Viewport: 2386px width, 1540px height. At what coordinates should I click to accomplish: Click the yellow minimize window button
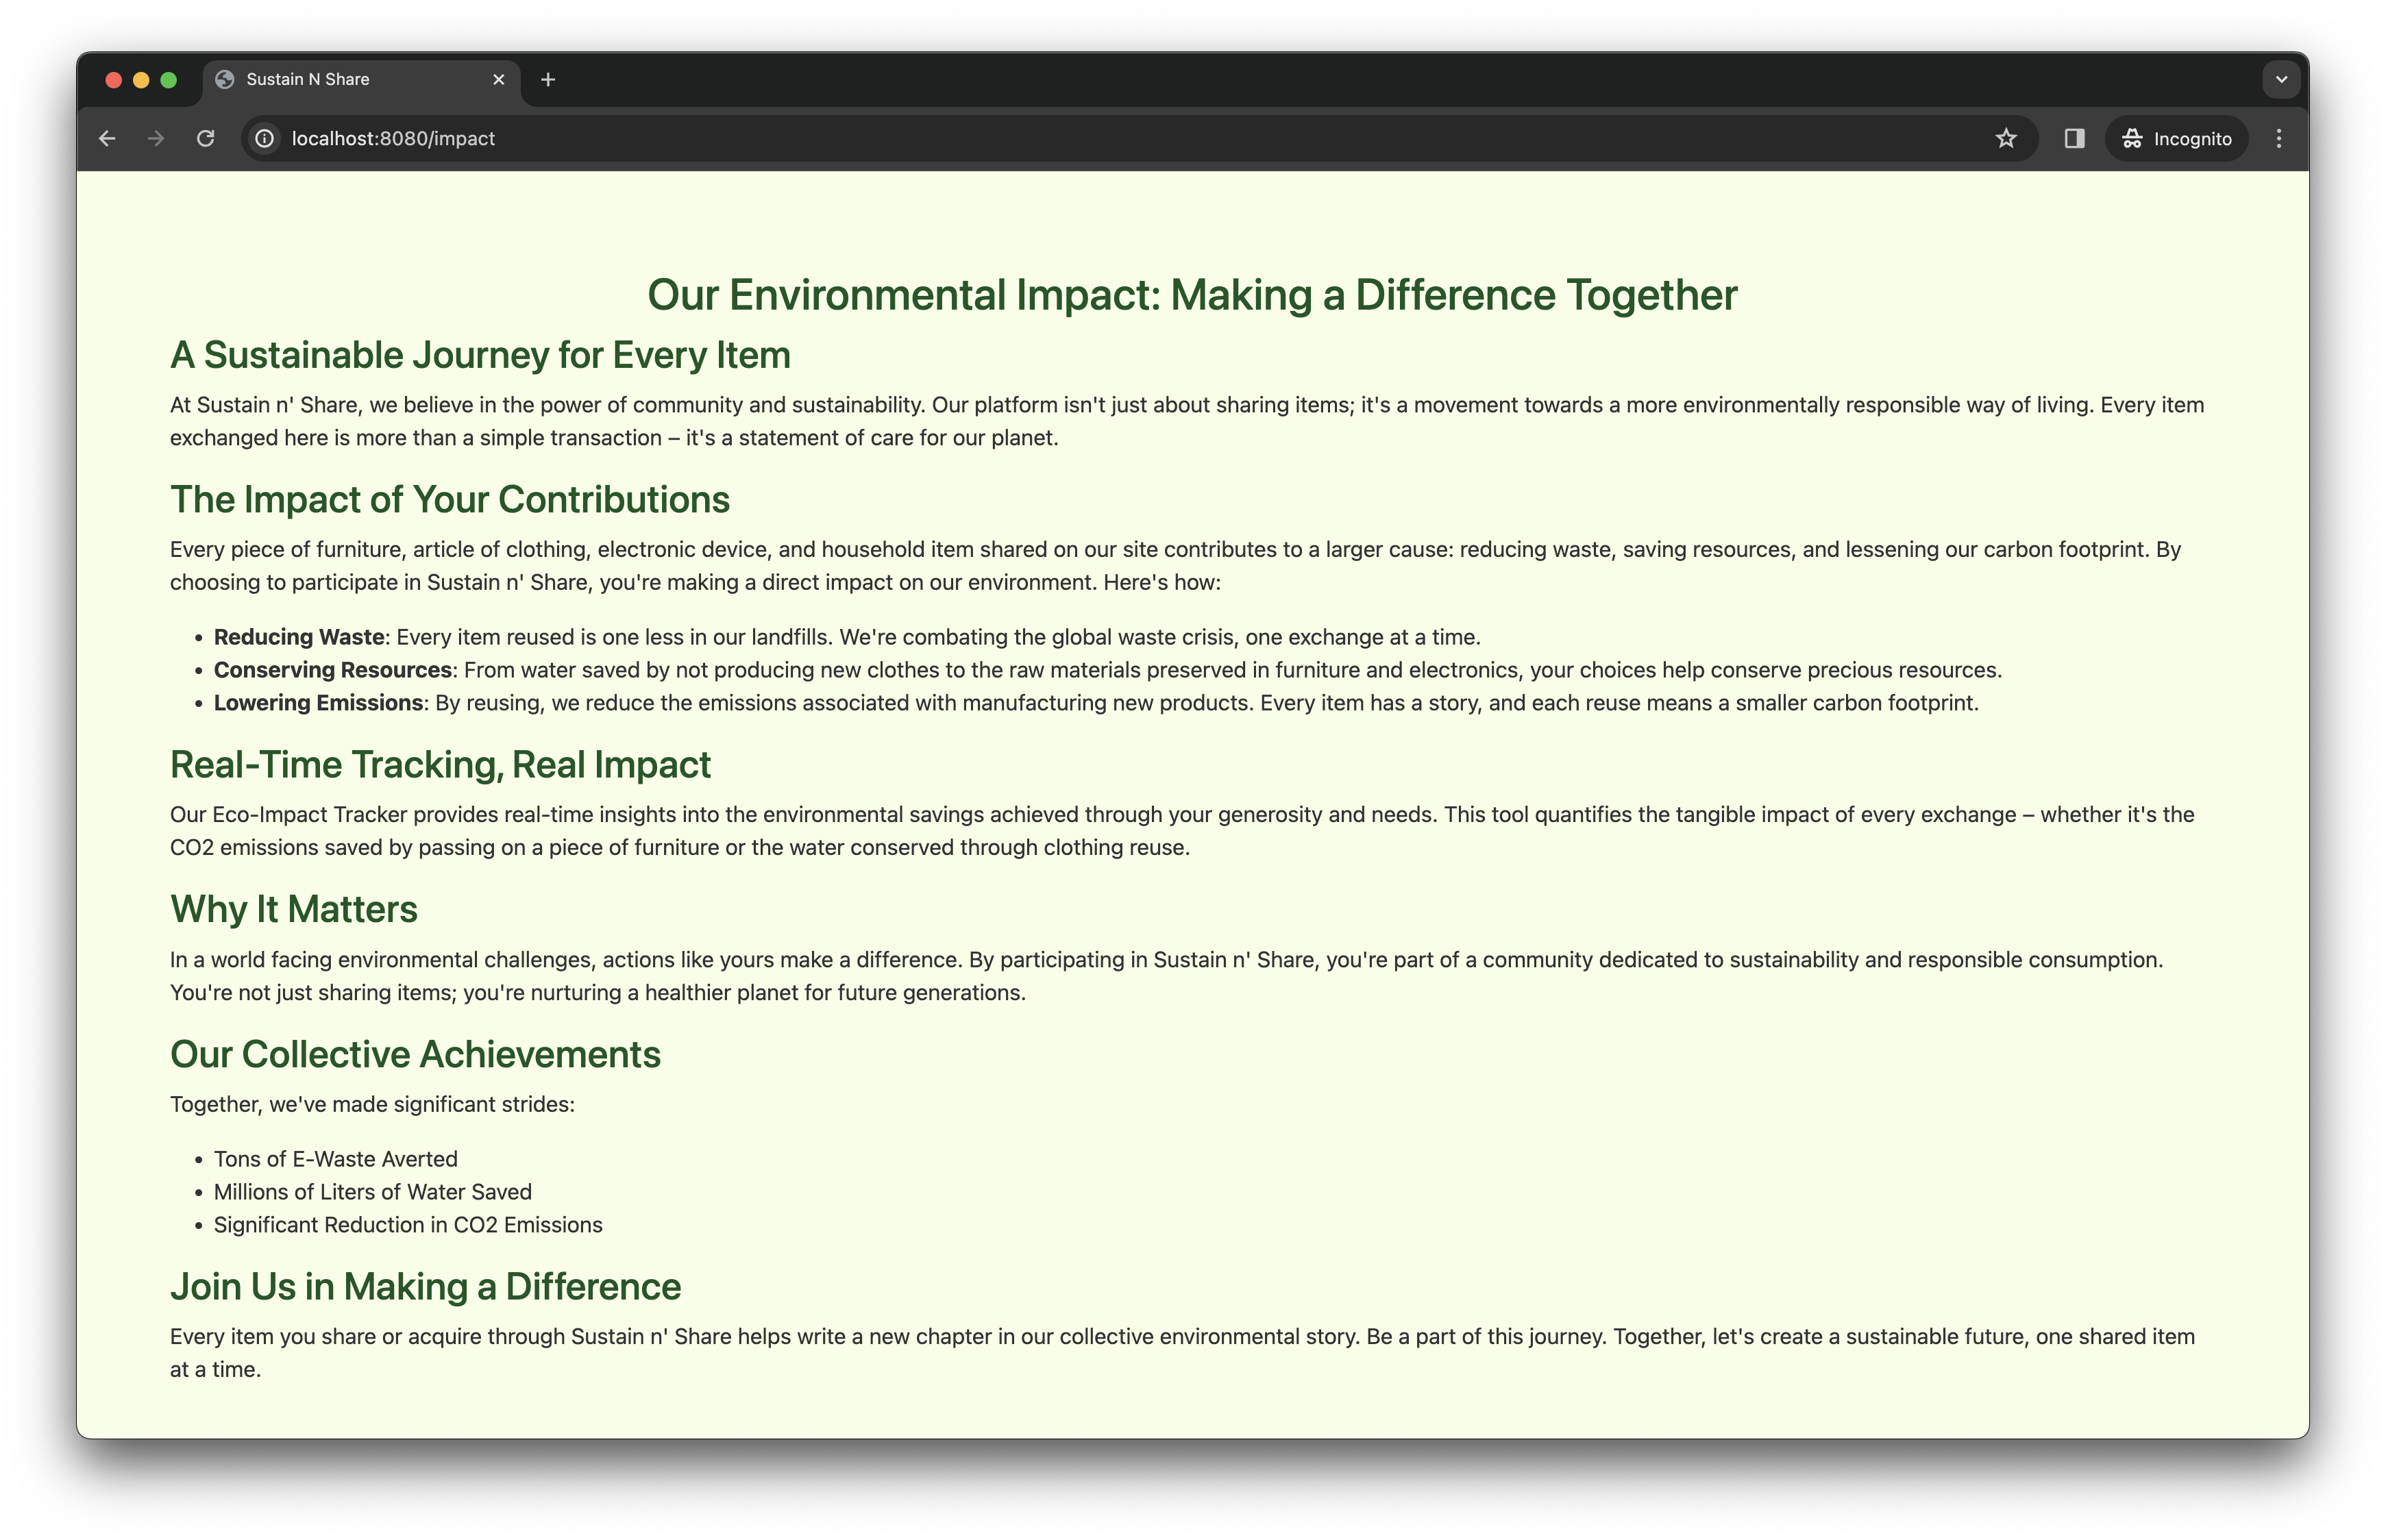pos(141,80)
